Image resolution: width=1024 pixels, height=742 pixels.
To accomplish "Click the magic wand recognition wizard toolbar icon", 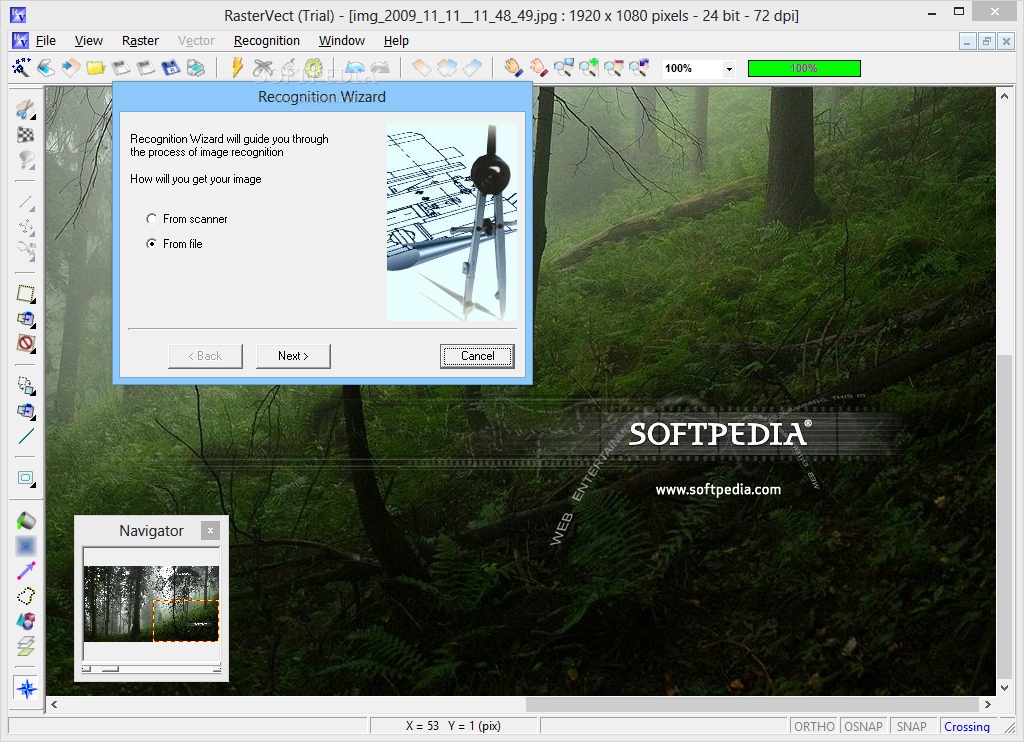I will tap(21, 67).
